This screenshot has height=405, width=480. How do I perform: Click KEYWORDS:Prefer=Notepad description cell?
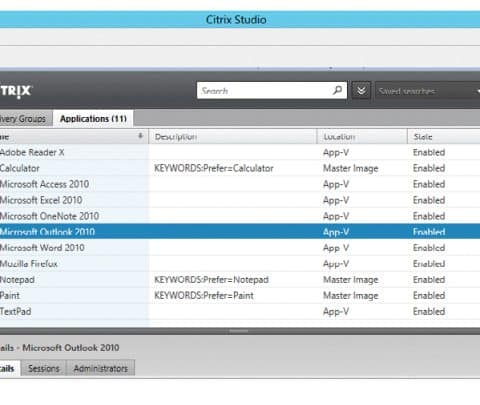[x=211, y=280]
